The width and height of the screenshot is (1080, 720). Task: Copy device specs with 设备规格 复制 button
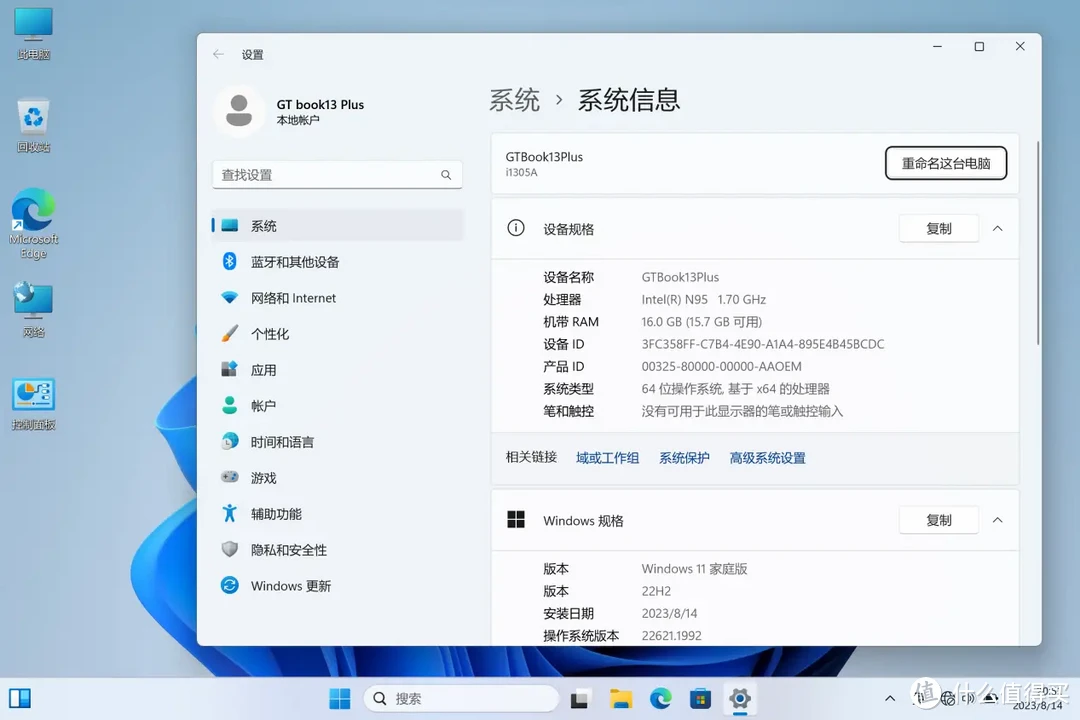point(939,229)
